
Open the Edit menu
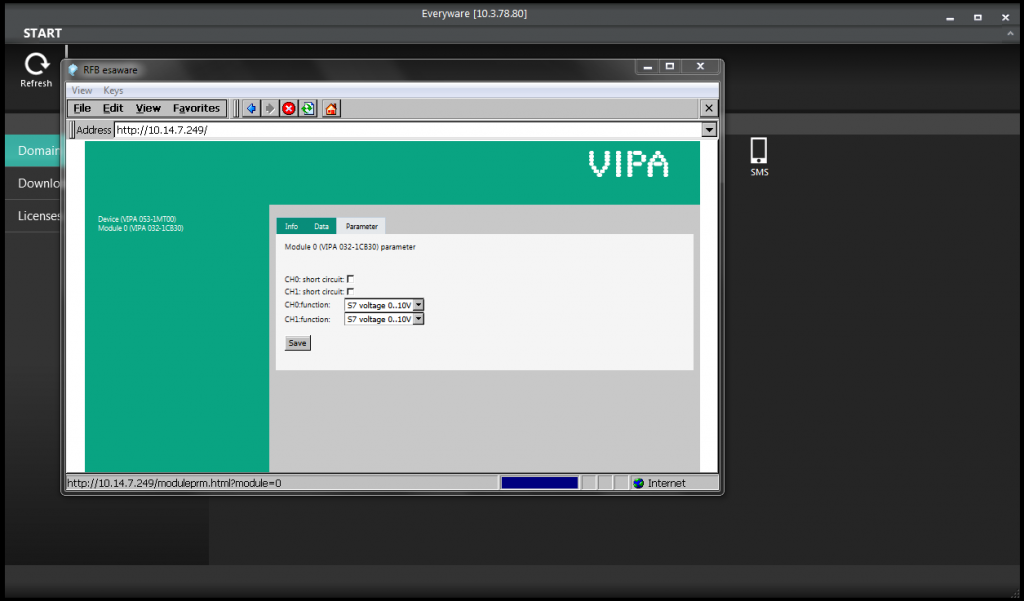113,108
